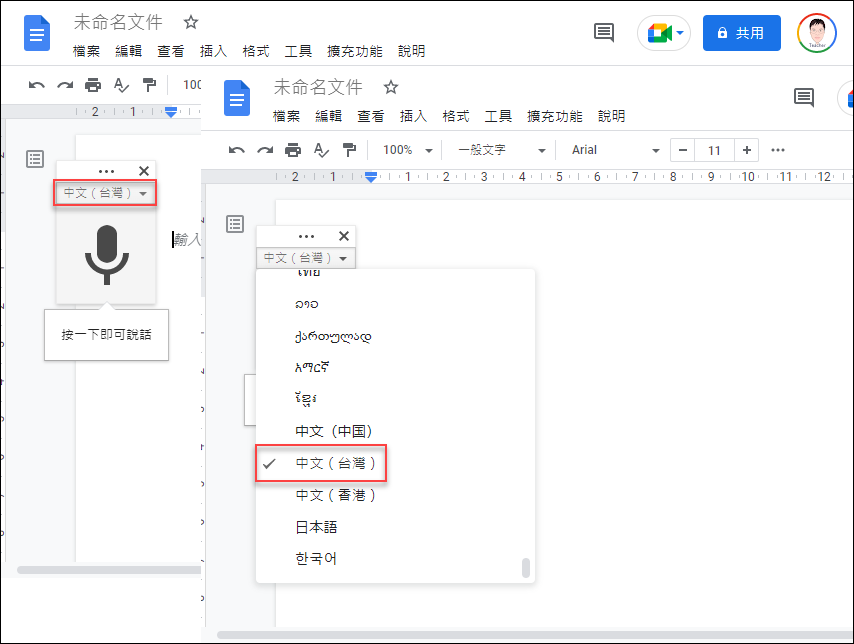Select 한국어 from language list
The width and height of the screenshot is (854, 644).
tap(395, 558)
